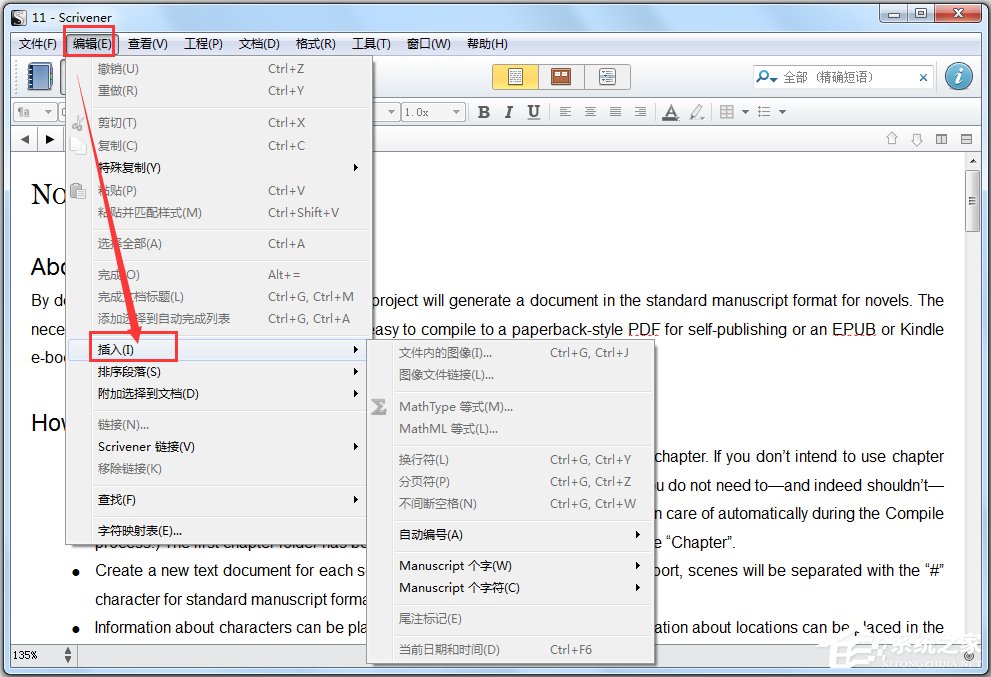Switch to outliner view mode
Viewport: 991px width, 677px height.
click(x=607, y=77)
